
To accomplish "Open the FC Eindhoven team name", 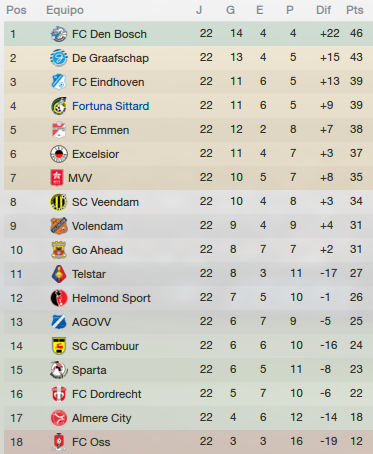I will click(x=108, y=82).
